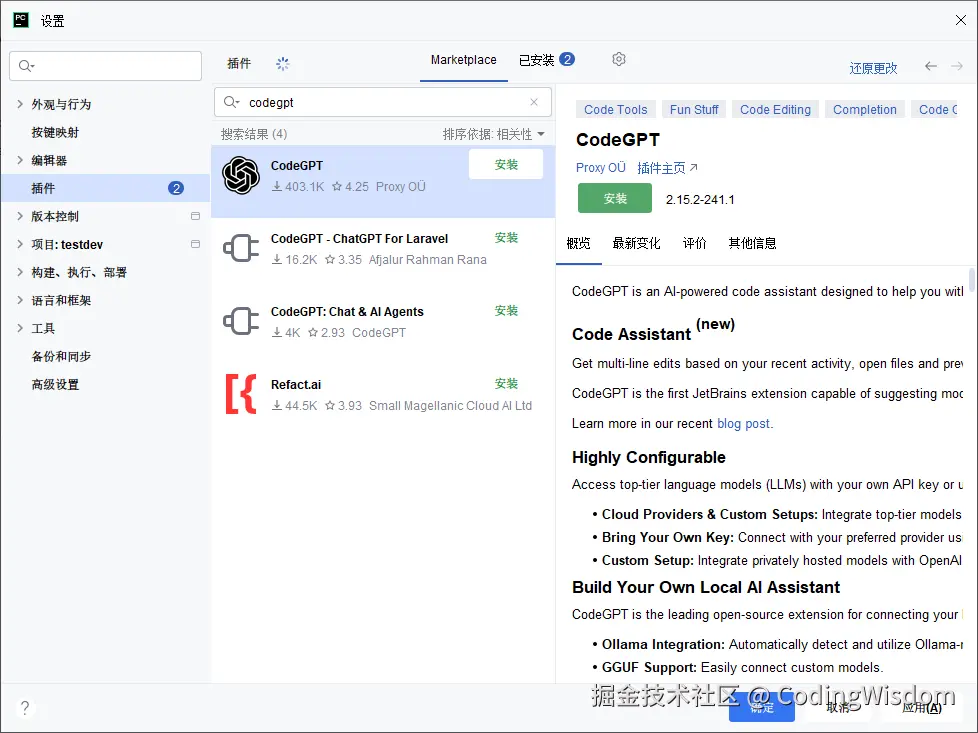This screenshot has width=978, height=733.
Task: Open 排序依据: 相关性 sort dropdown
Action: 493,134
